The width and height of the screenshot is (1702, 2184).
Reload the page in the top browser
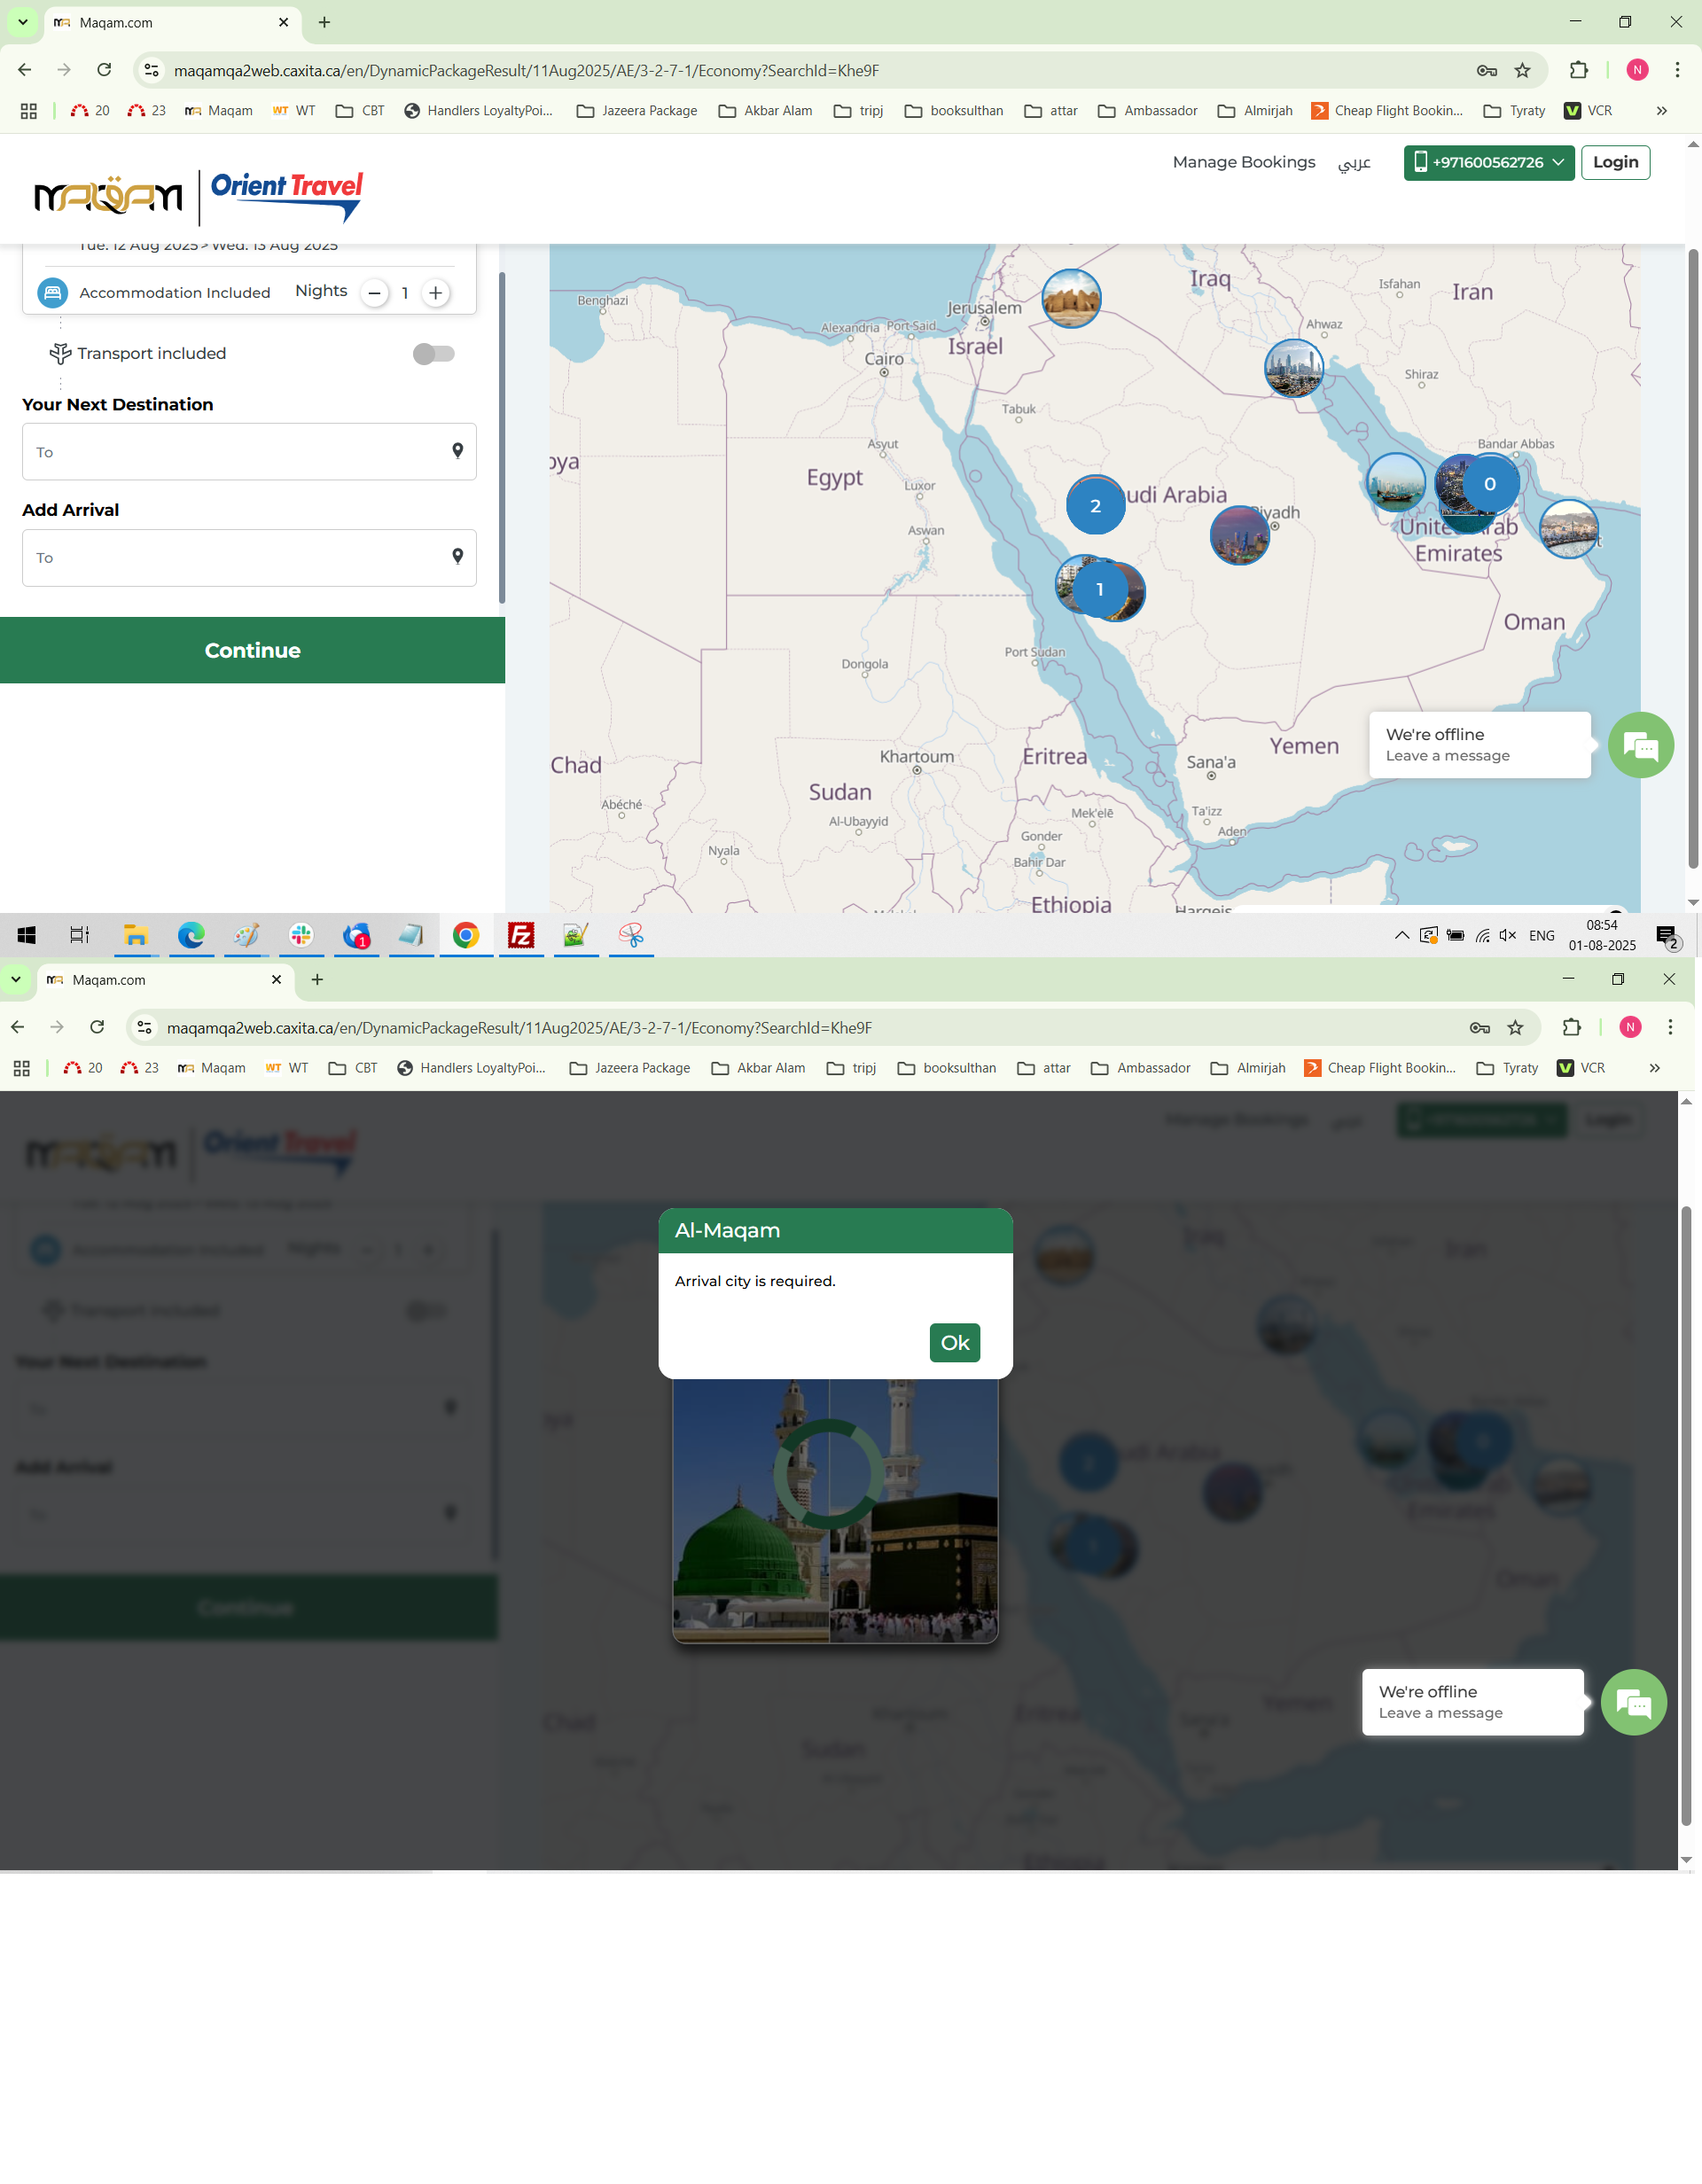coord(104,70)
